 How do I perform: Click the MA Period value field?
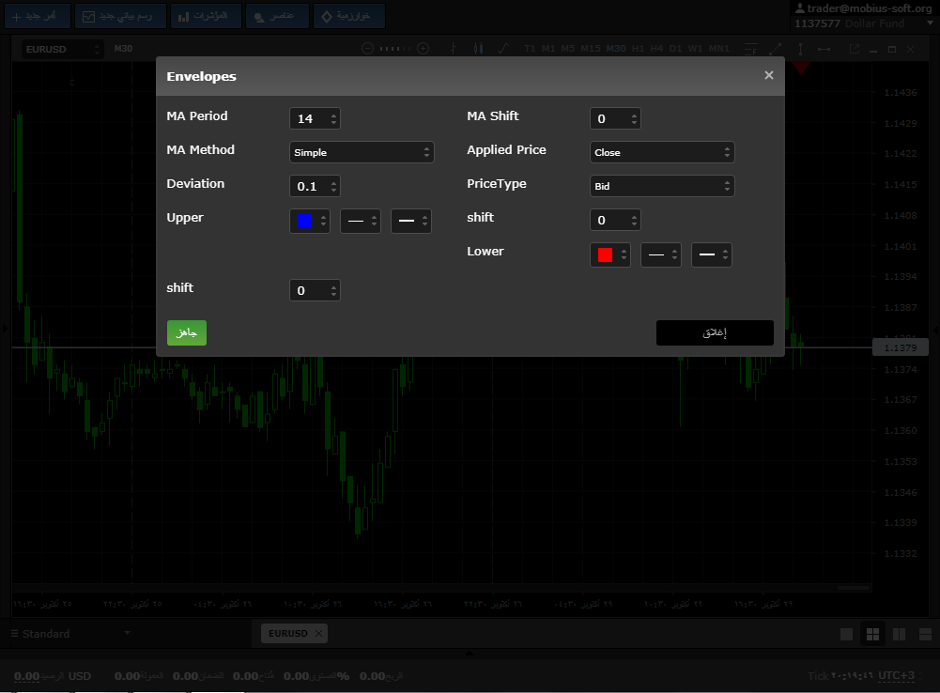(315, 118)
